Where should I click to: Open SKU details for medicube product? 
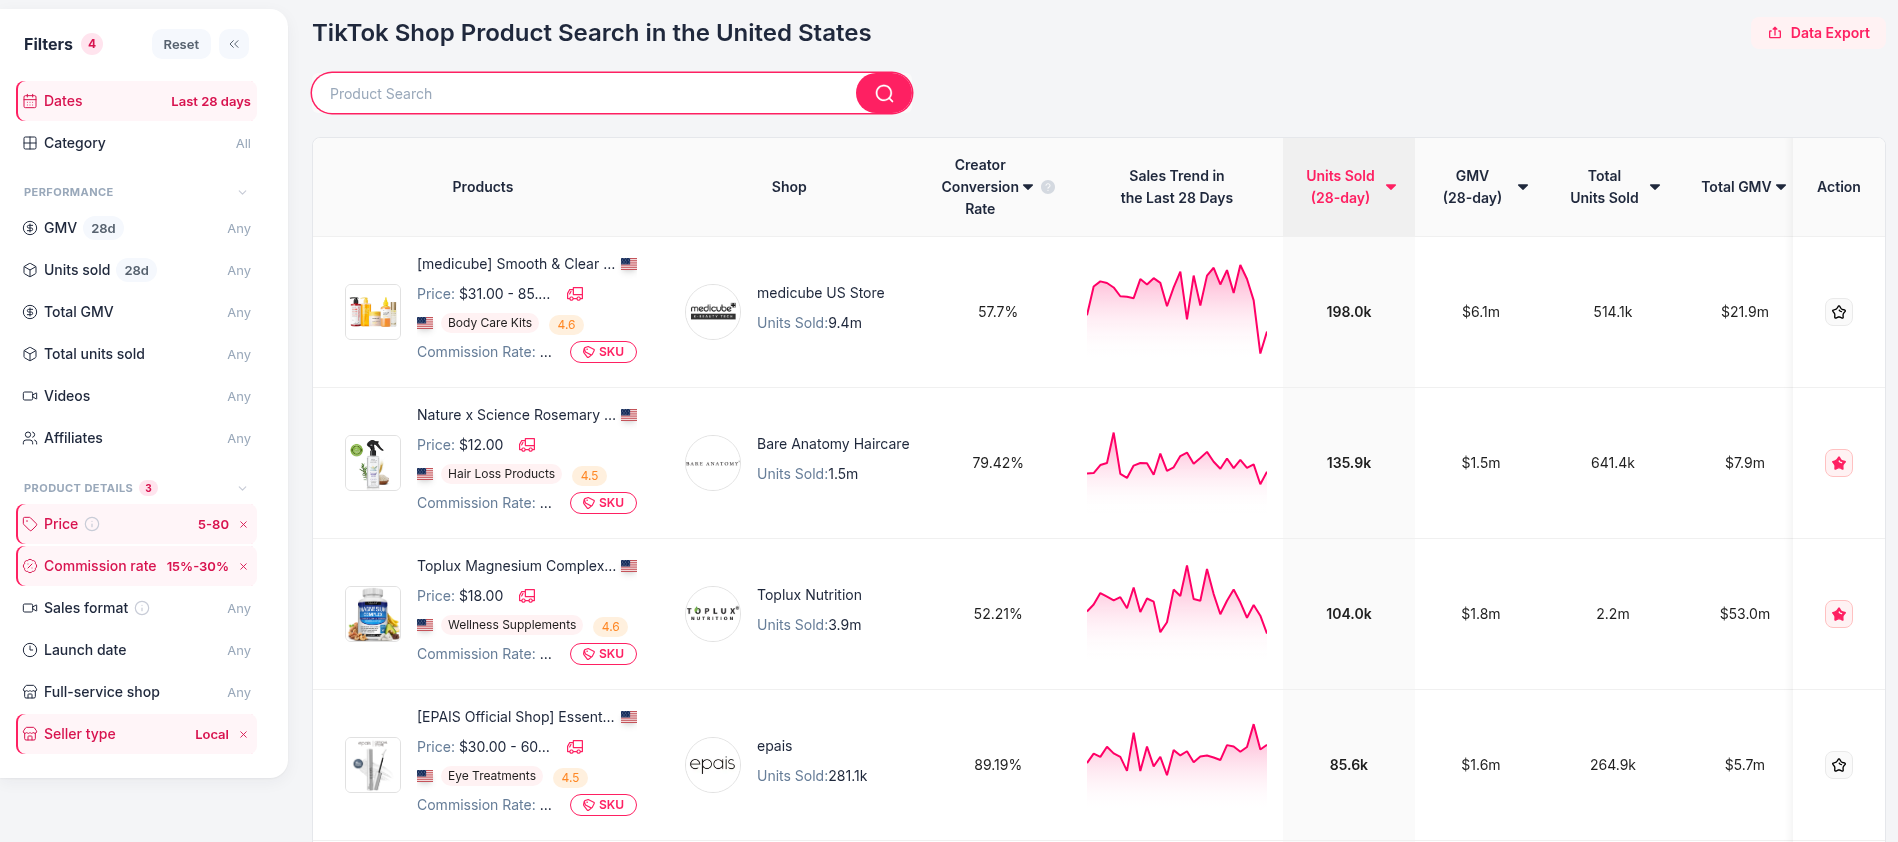[x=603, y=352]
